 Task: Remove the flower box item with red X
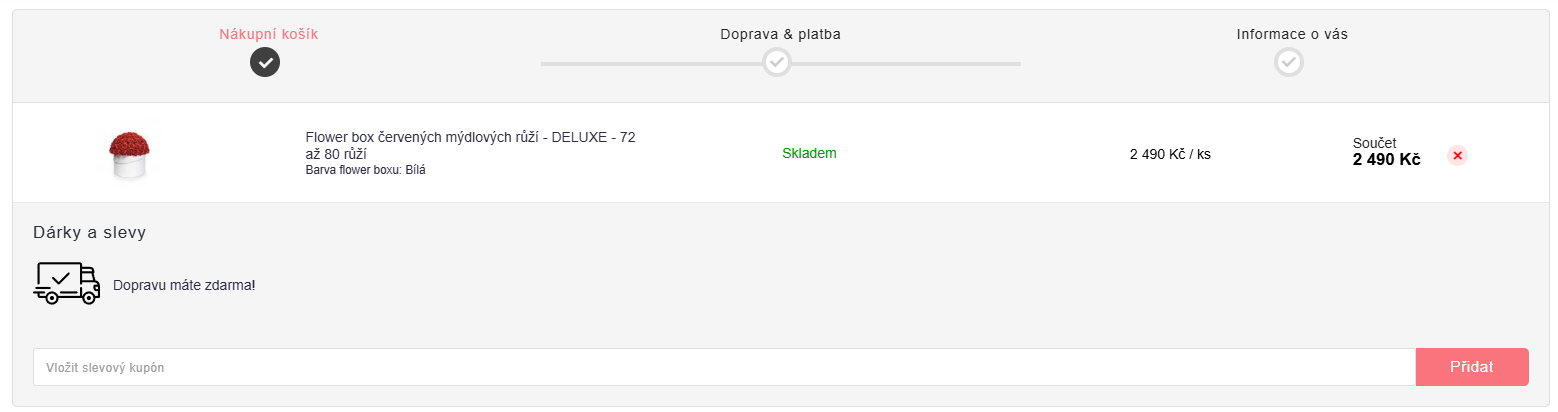(x=1458, y=155)
